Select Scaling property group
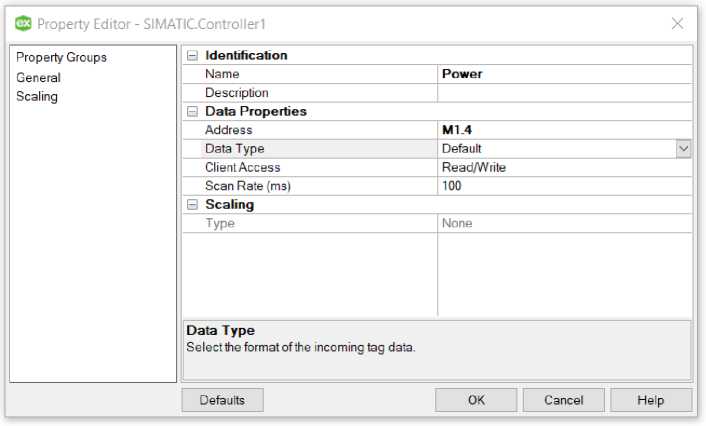Image resolution: width=706 pixels, height=426 pixels. pos(37,97)
